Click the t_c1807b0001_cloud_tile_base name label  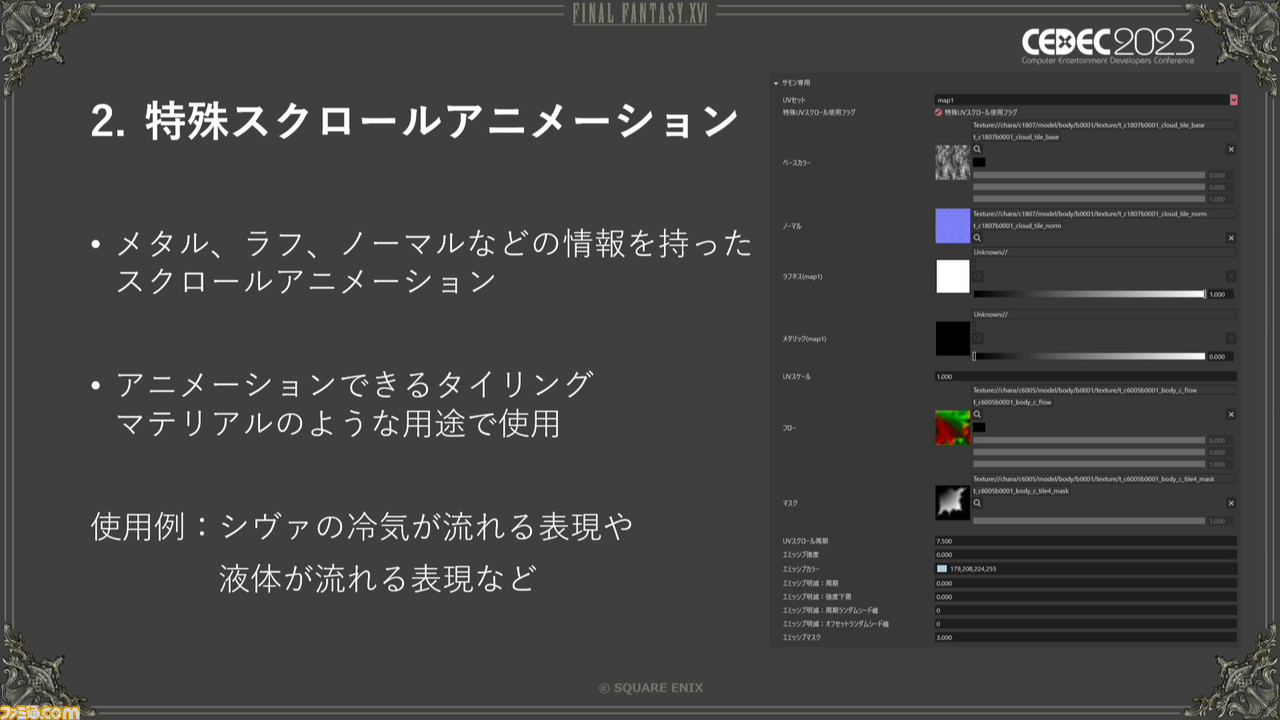[1016, 137]
